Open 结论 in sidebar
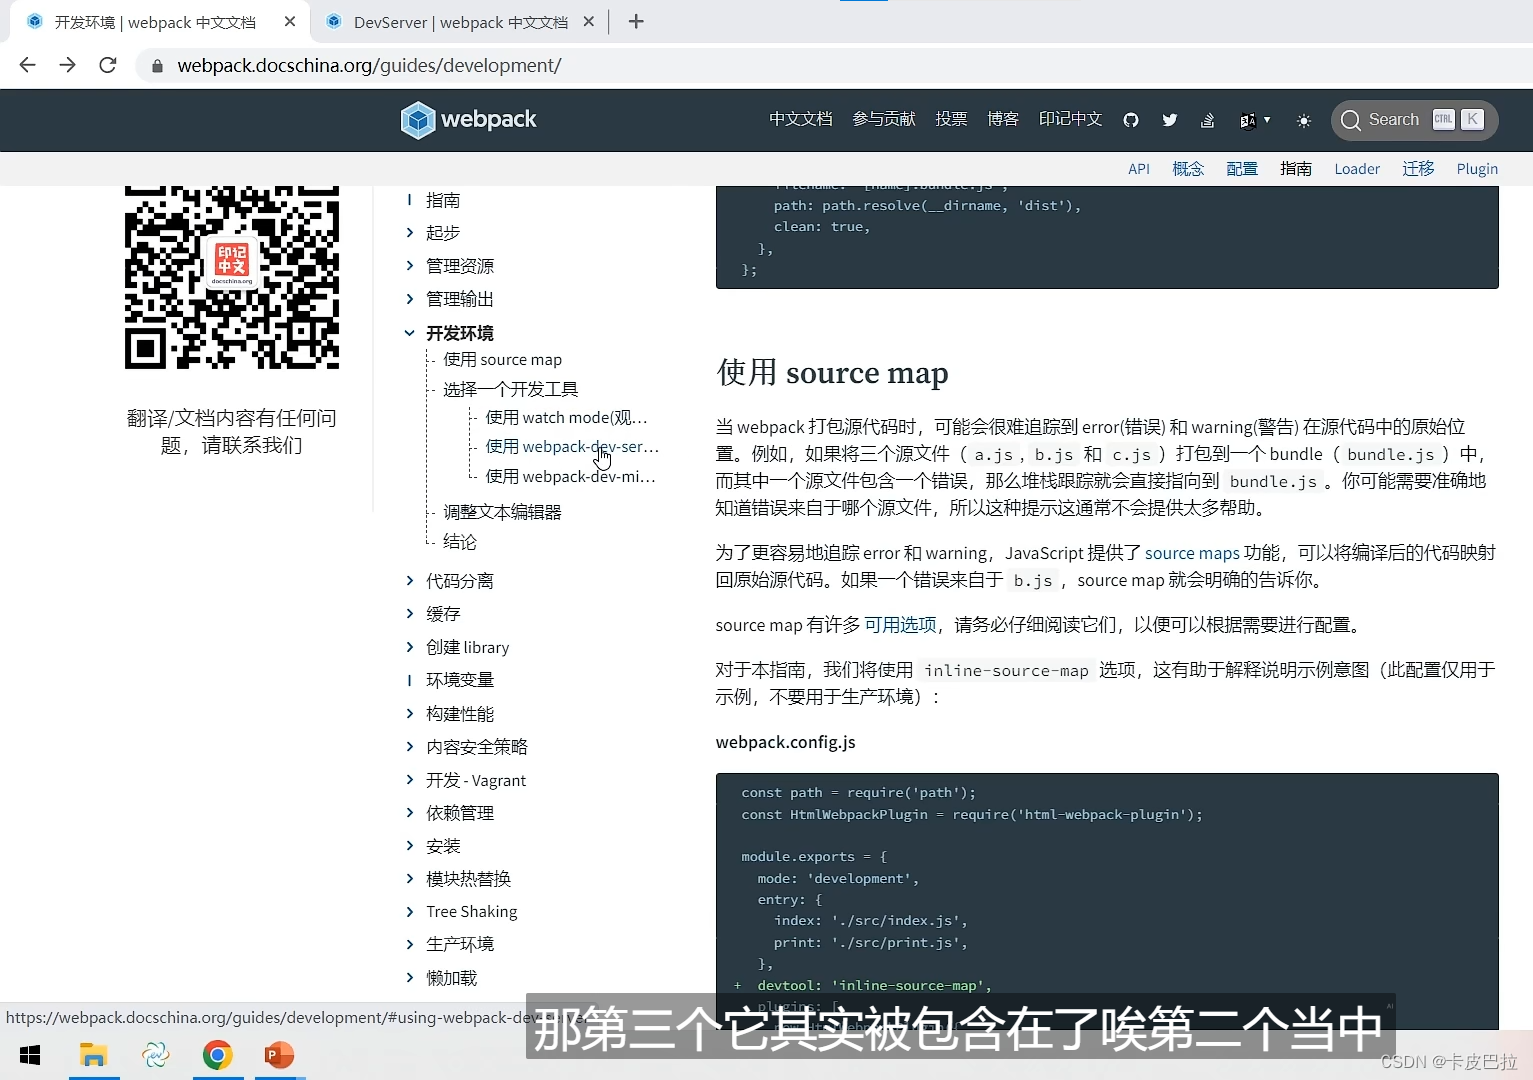The width and height of the screenshot is (1533, 1080). (x=460, y=542)
